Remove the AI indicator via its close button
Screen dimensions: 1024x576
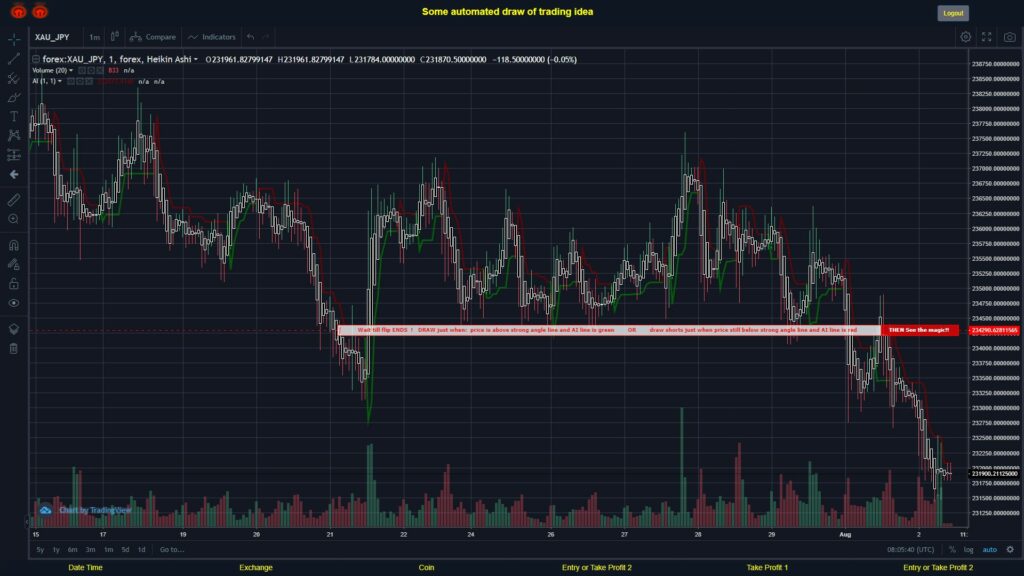[89, 82]
